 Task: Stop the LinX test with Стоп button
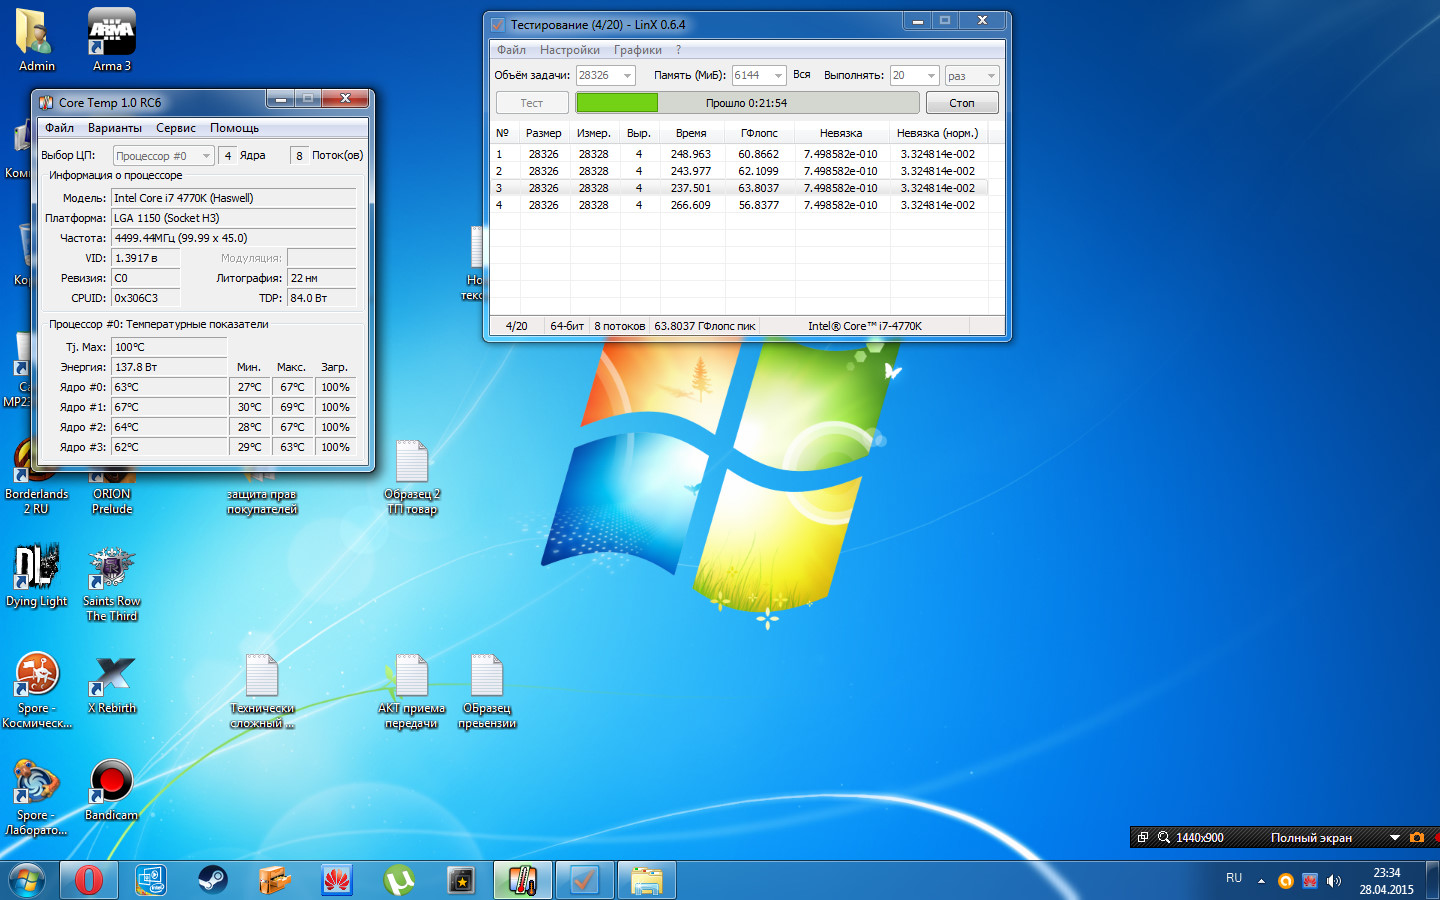coord(962,103)
